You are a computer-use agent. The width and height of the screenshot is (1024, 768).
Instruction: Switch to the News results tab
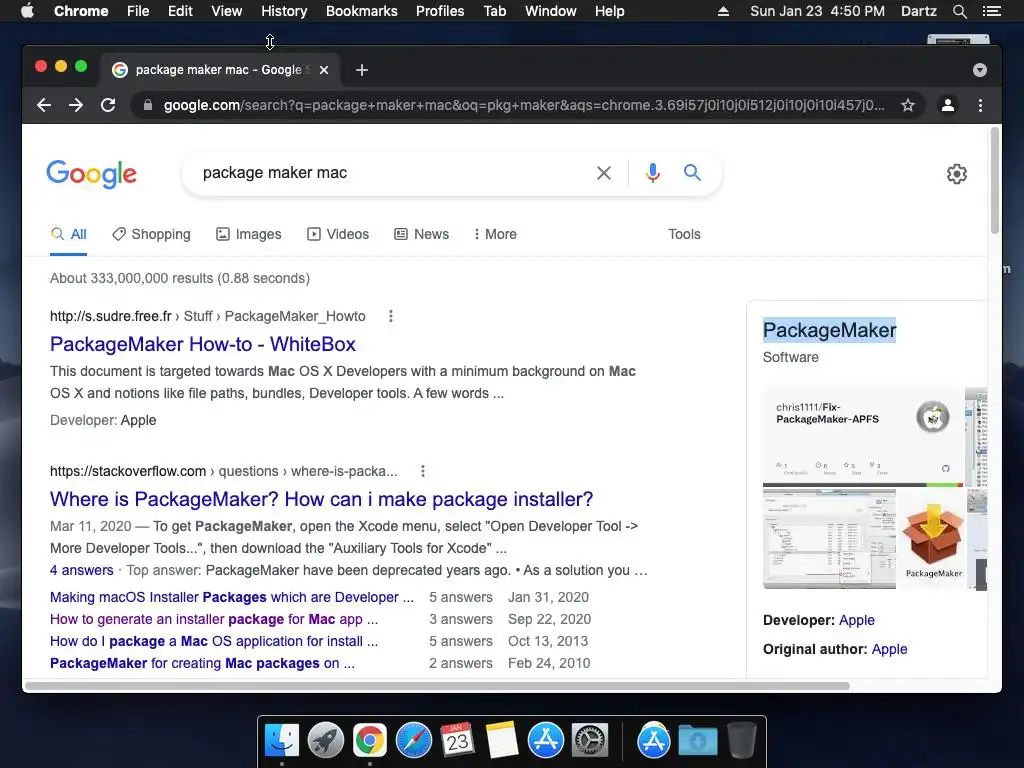tap(422, 234)
